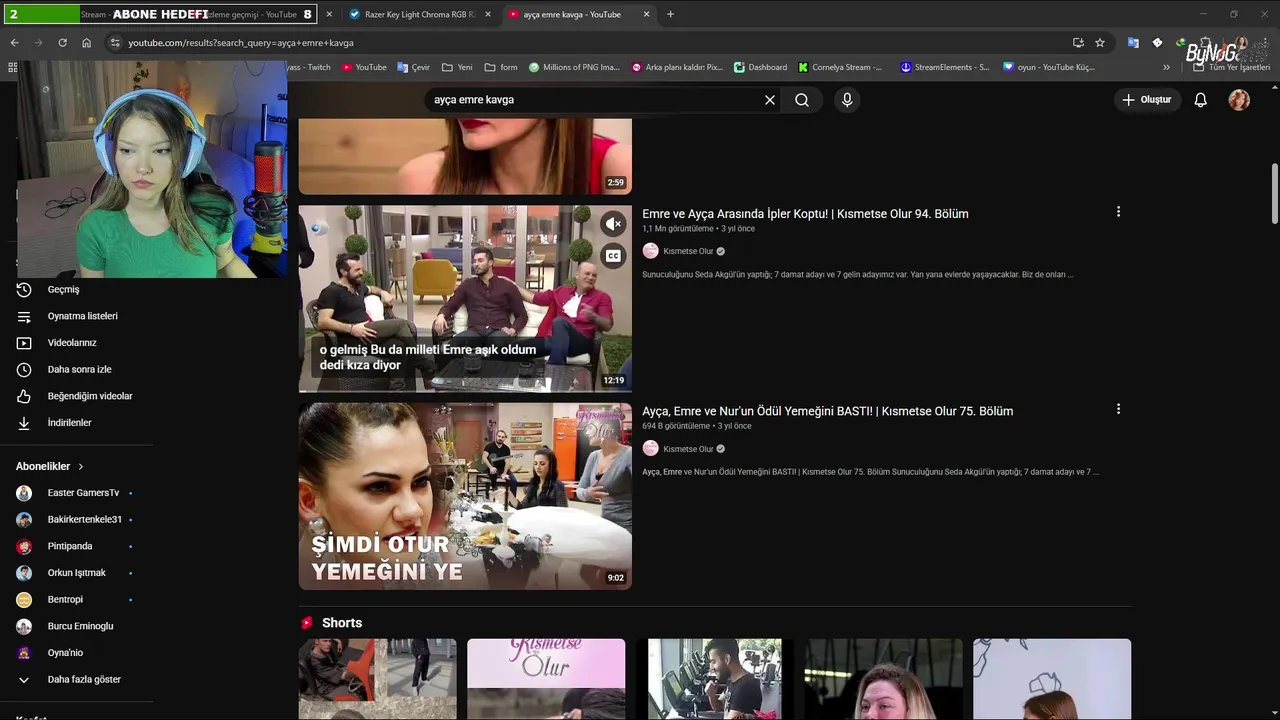
Task: Go to browser home page
Action: pyautogui.click(x=87, y=43)
